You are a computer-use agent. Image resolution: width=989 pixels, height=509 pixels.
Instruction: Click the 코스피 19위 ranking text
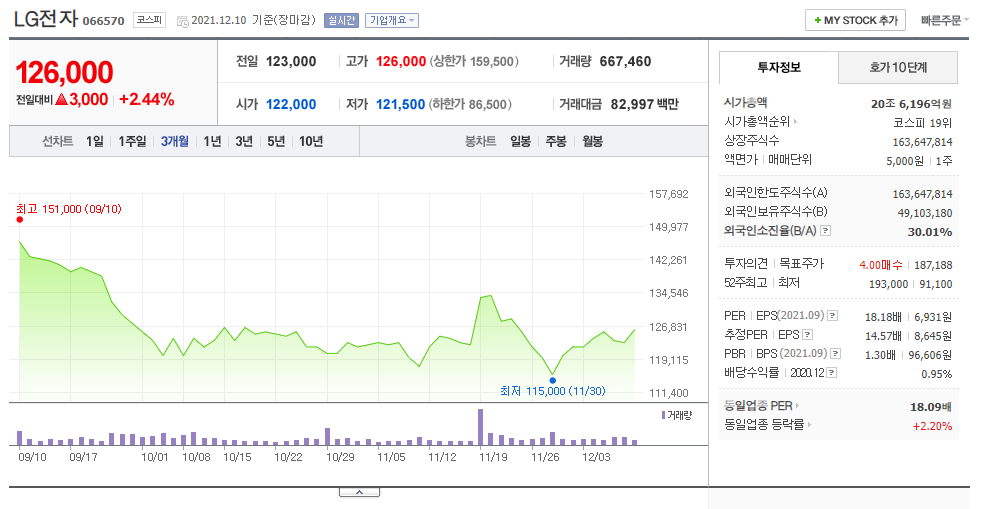tap(923, 123)
